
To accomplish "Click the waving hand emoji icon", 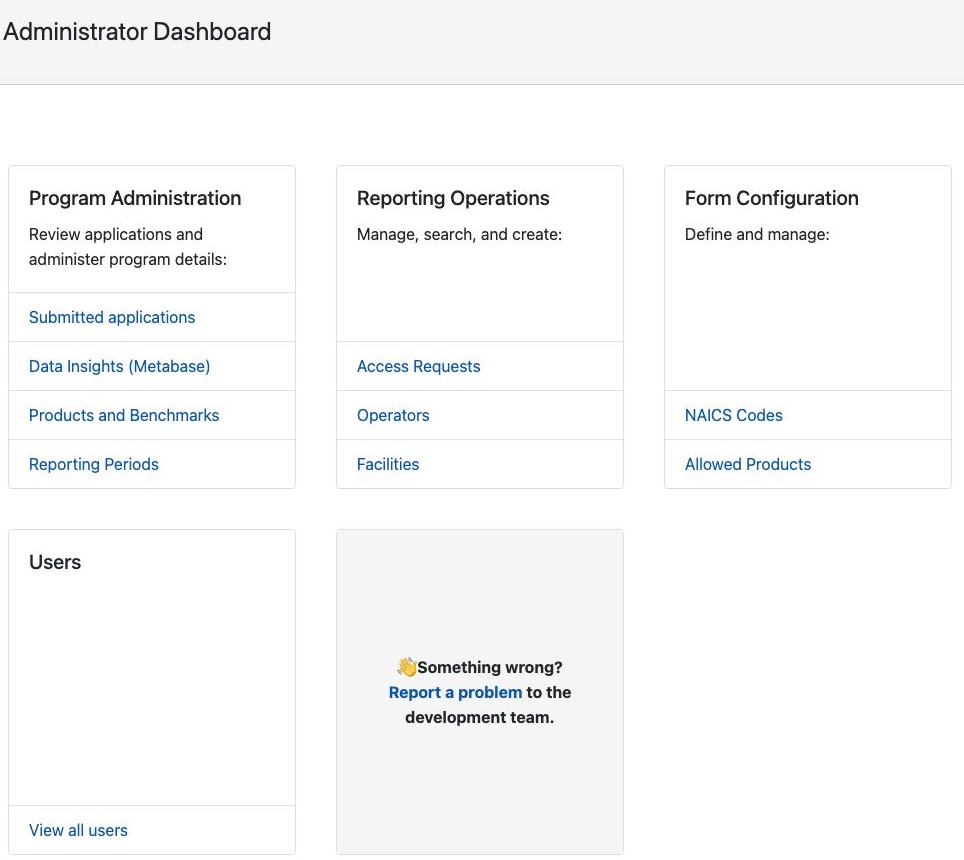I will tap(407, 666).
